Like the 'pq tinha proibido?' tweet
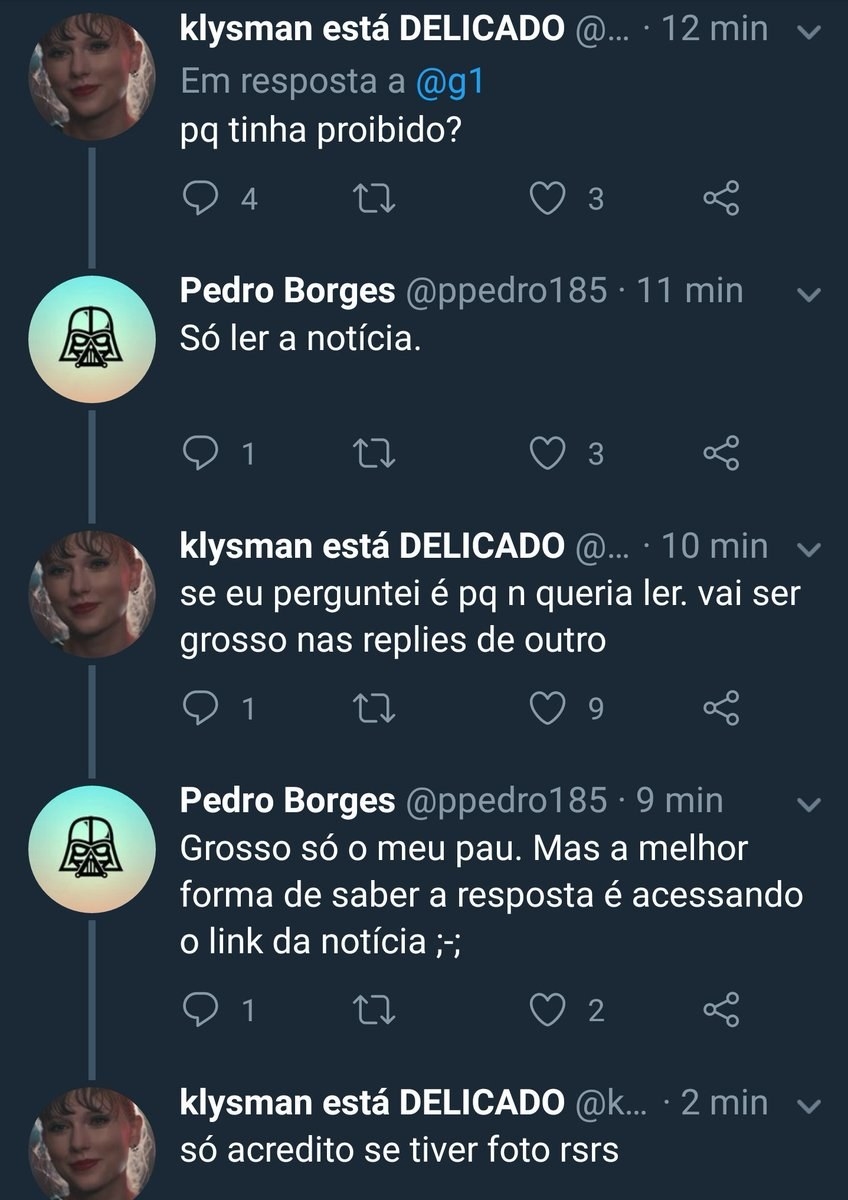848x1200 pixels. pyautogui.click(x=546, y=199)
